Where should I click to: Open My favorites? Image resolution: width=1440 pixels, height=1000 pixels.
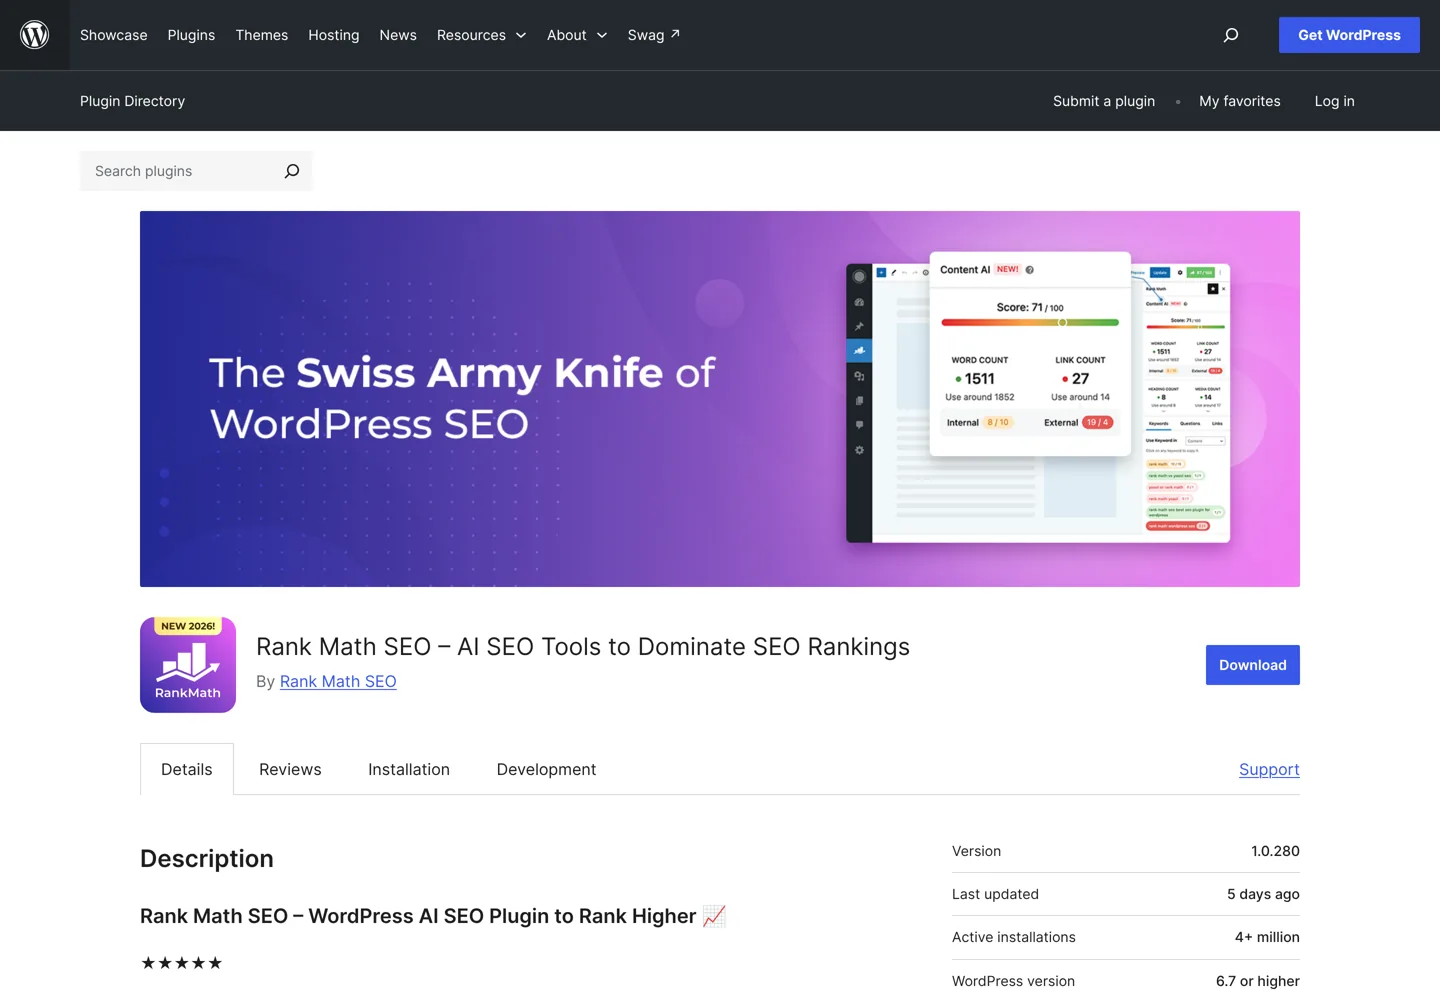[1240, 101]
